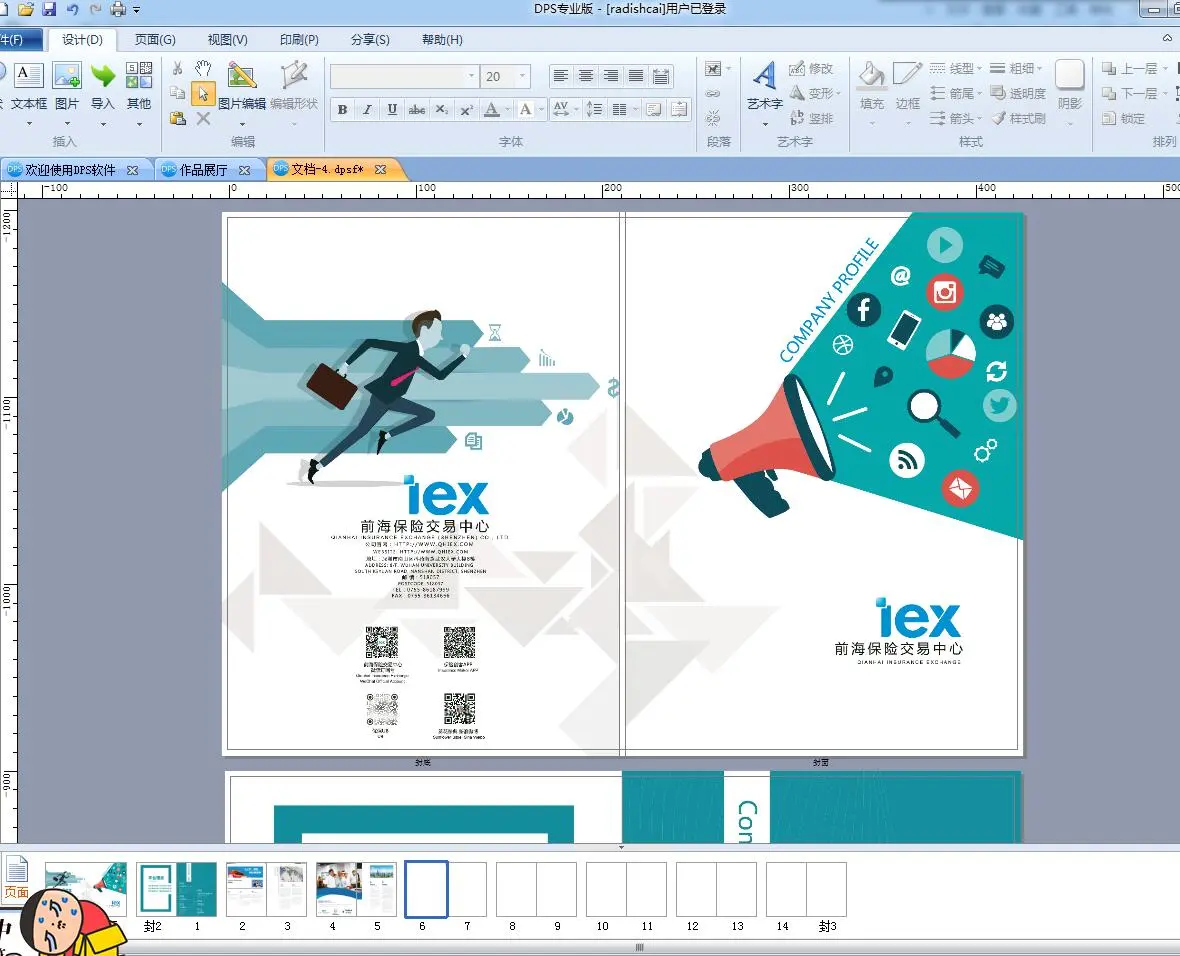Open the font size dropdown

pos(522,77)
